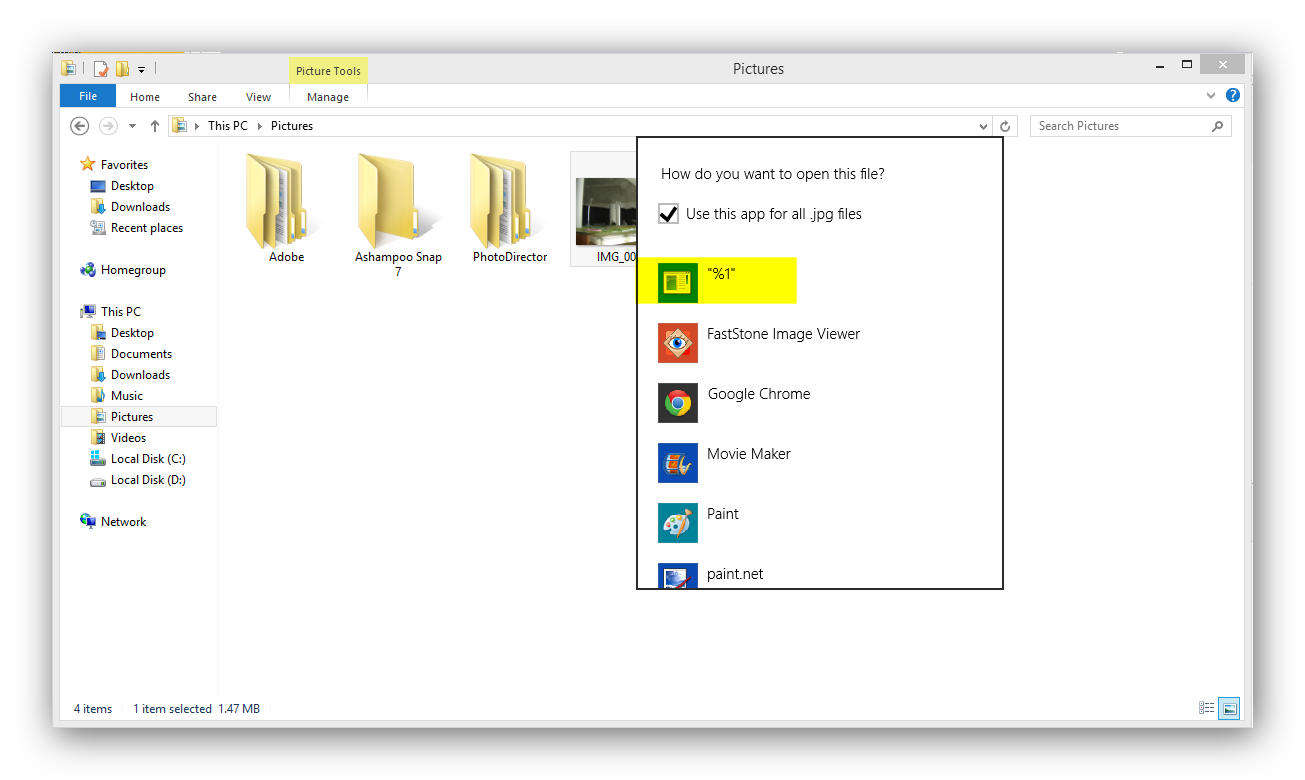Click the Properties icon in the quick access toolbar
The width and height of the screenshot is (1305, 780).
[101, 69]
